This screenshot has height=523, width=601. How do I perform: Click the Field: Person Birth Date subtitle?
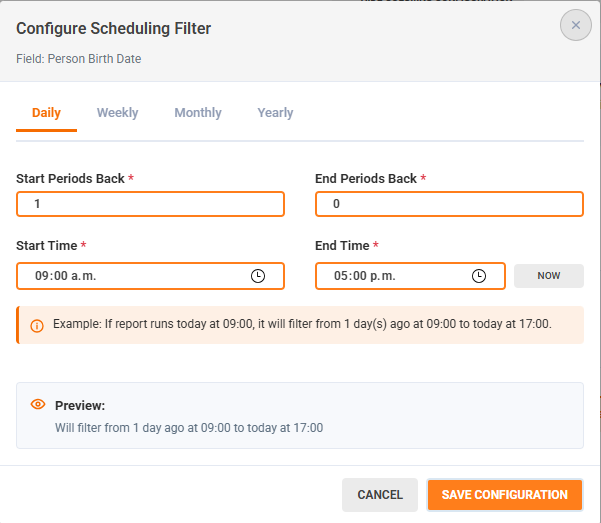click(x=79, y=59)
